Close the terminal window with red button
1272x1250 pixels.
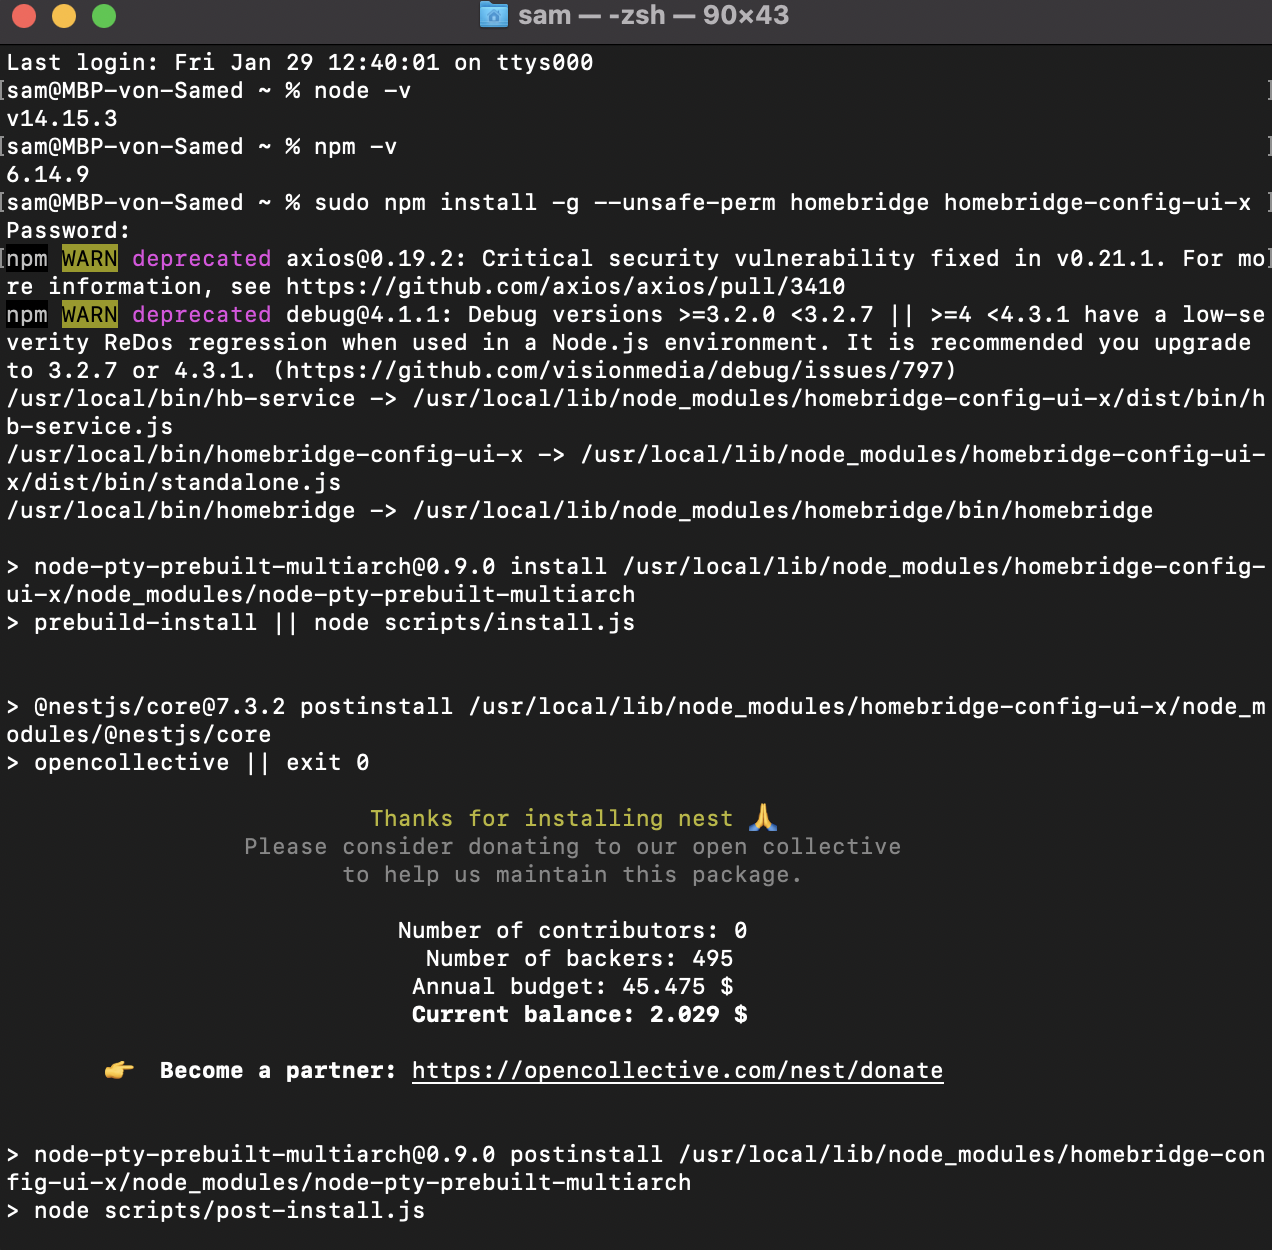(24, 16)
